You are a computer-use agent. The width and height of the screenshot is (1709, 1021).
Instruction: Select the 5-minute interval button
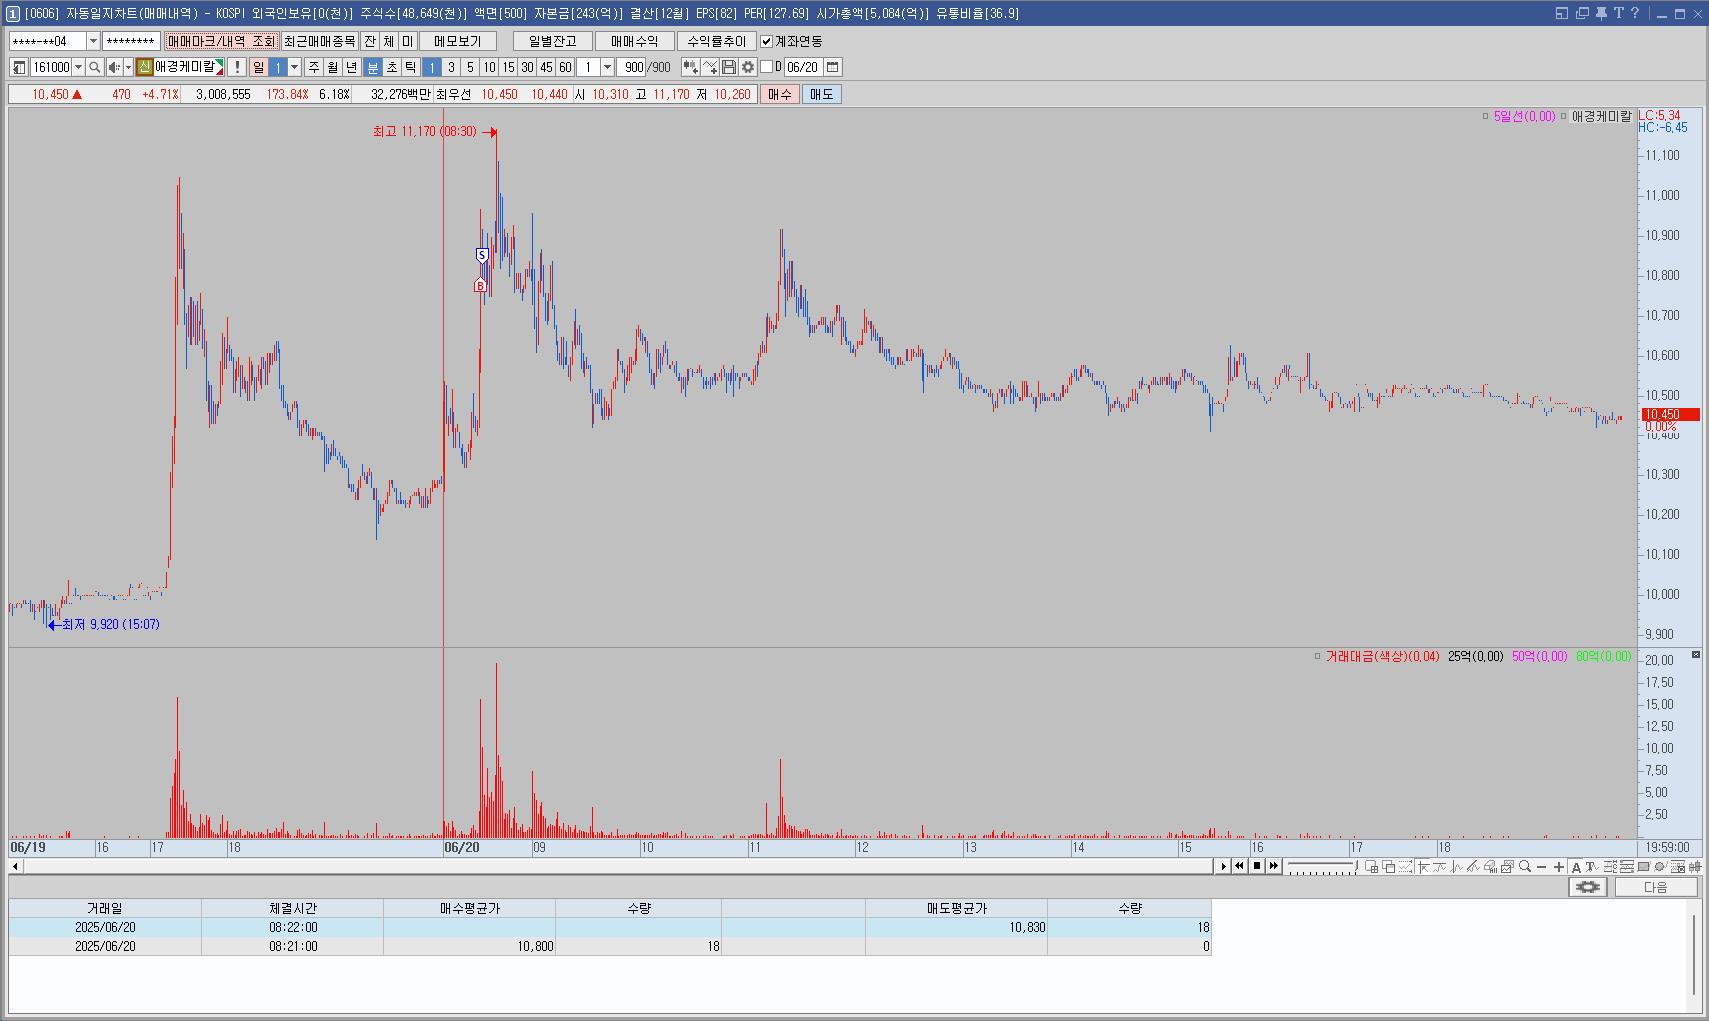point(470,67)
